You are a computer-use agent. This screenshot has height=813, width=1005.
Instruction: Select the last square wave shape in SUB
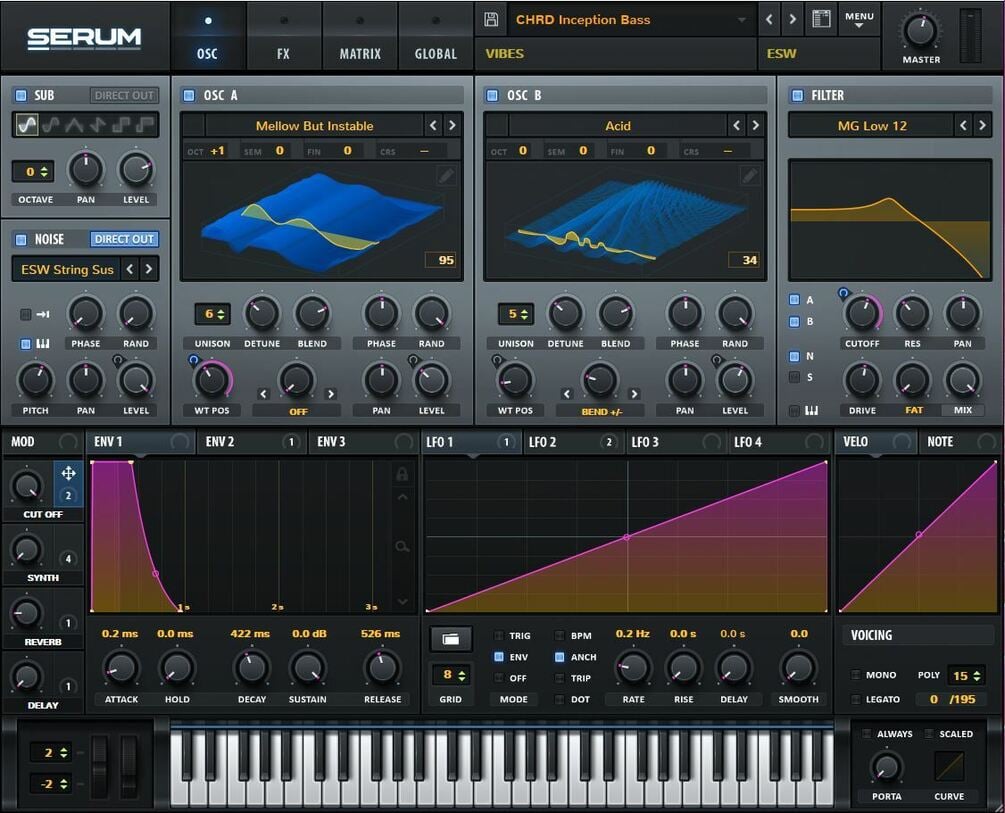point(145,124)
